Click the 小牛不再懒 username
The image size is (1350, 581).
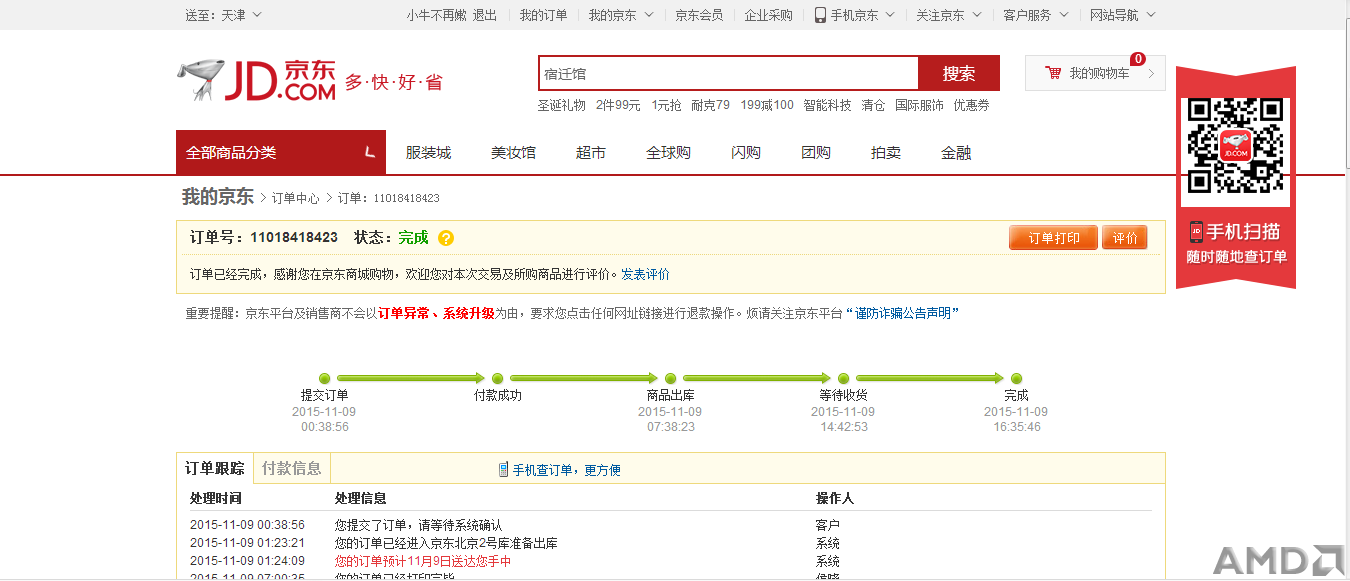coord(436,15)
